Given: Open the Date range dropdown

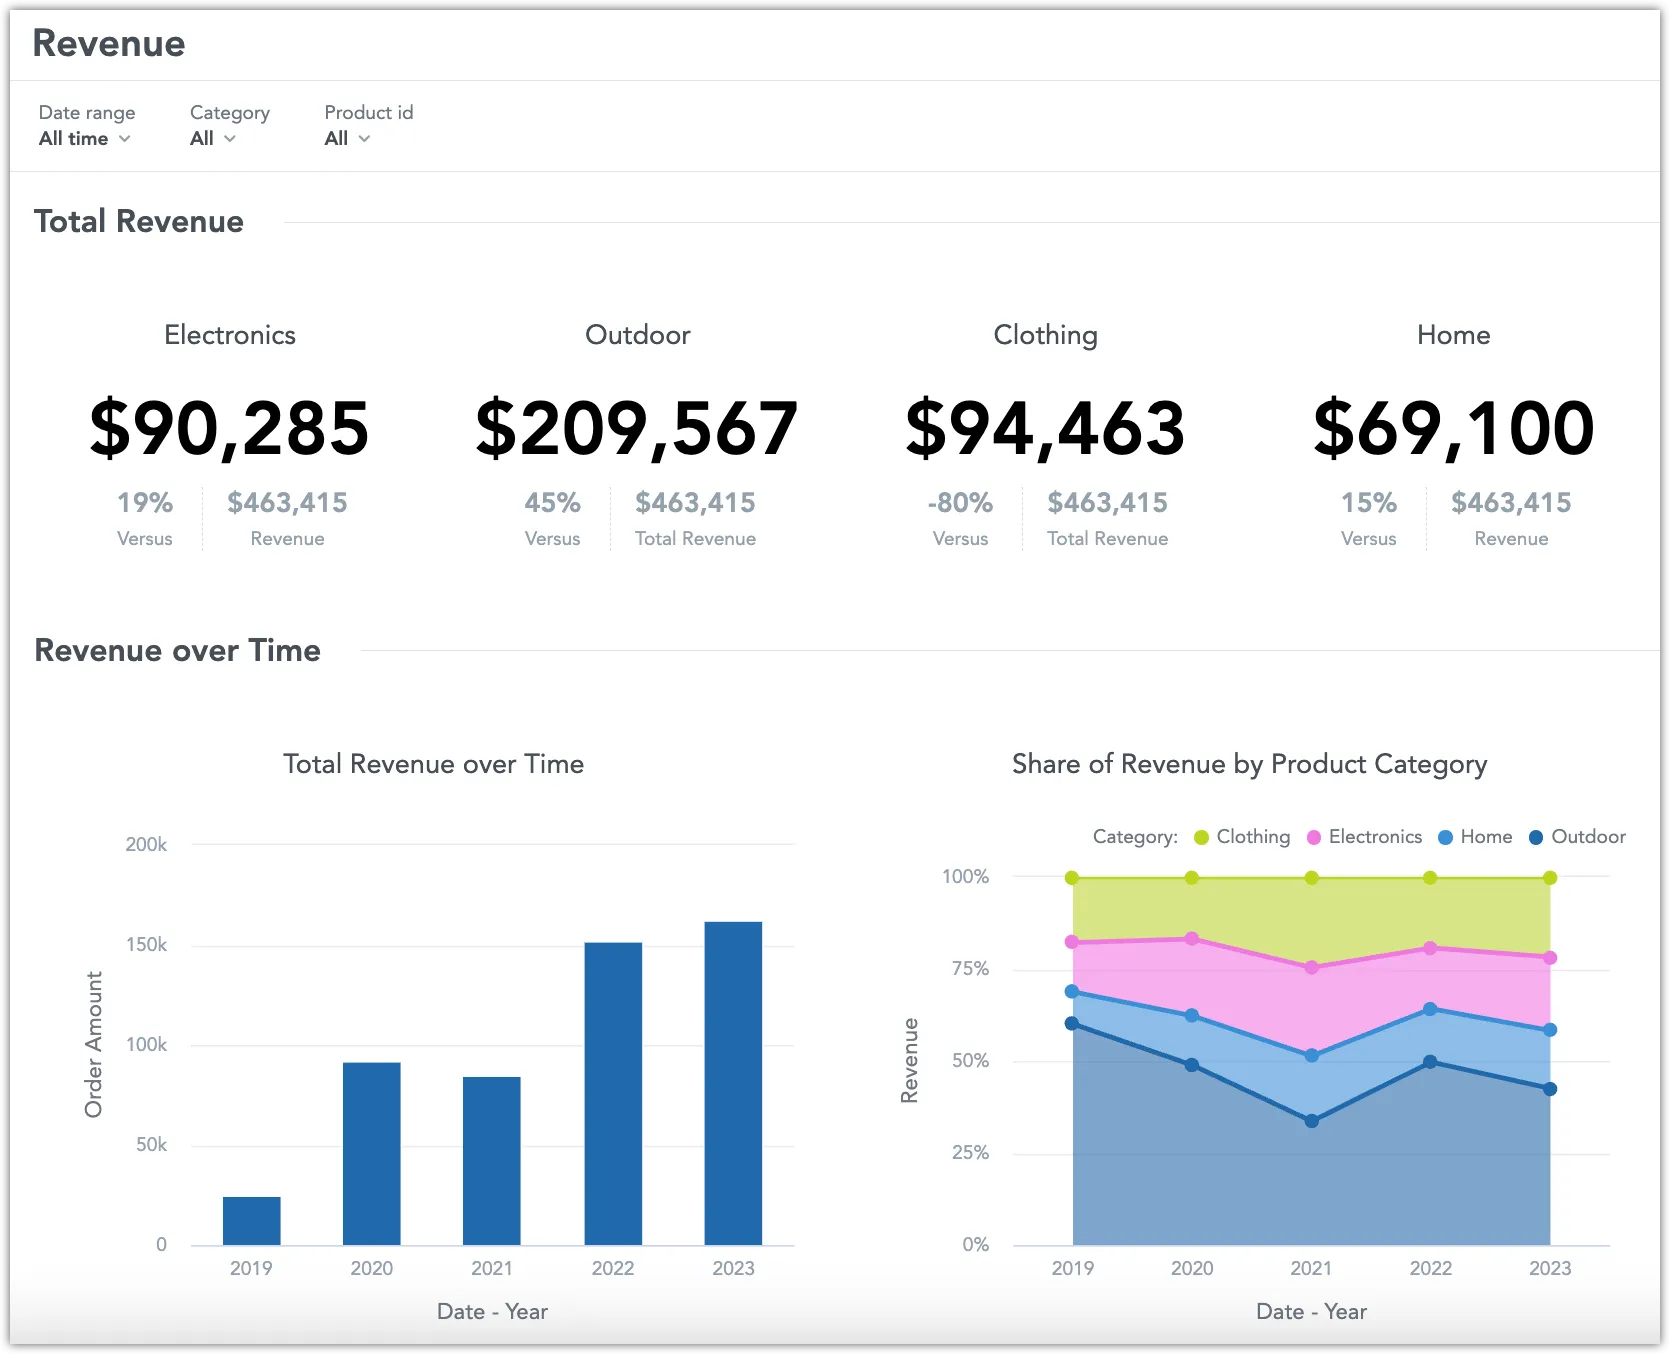Looking at the screenshot, I should pos(85,139).
